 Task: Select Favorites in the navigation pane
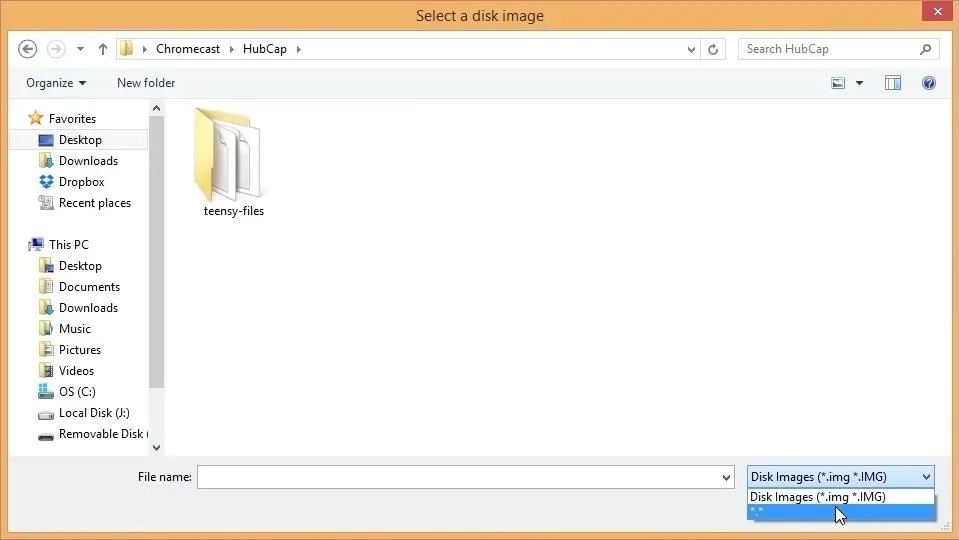click(72, 119)
